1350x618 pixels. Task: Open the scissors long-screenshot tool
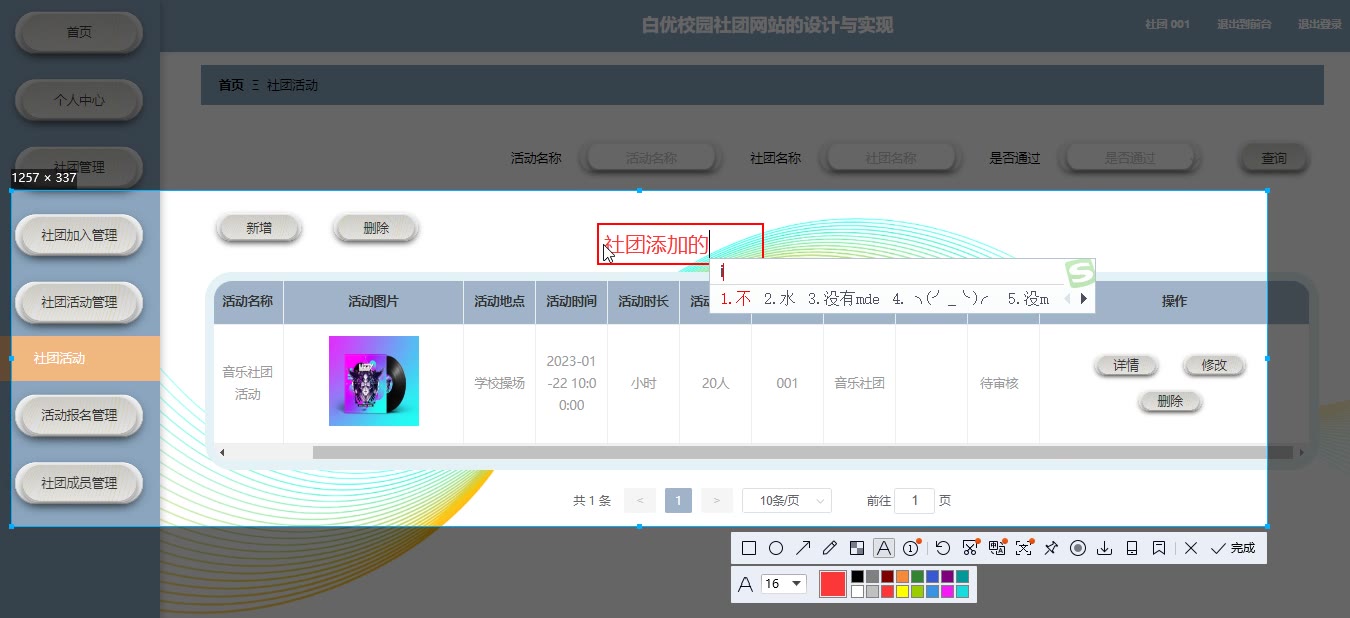coord(970,548)
